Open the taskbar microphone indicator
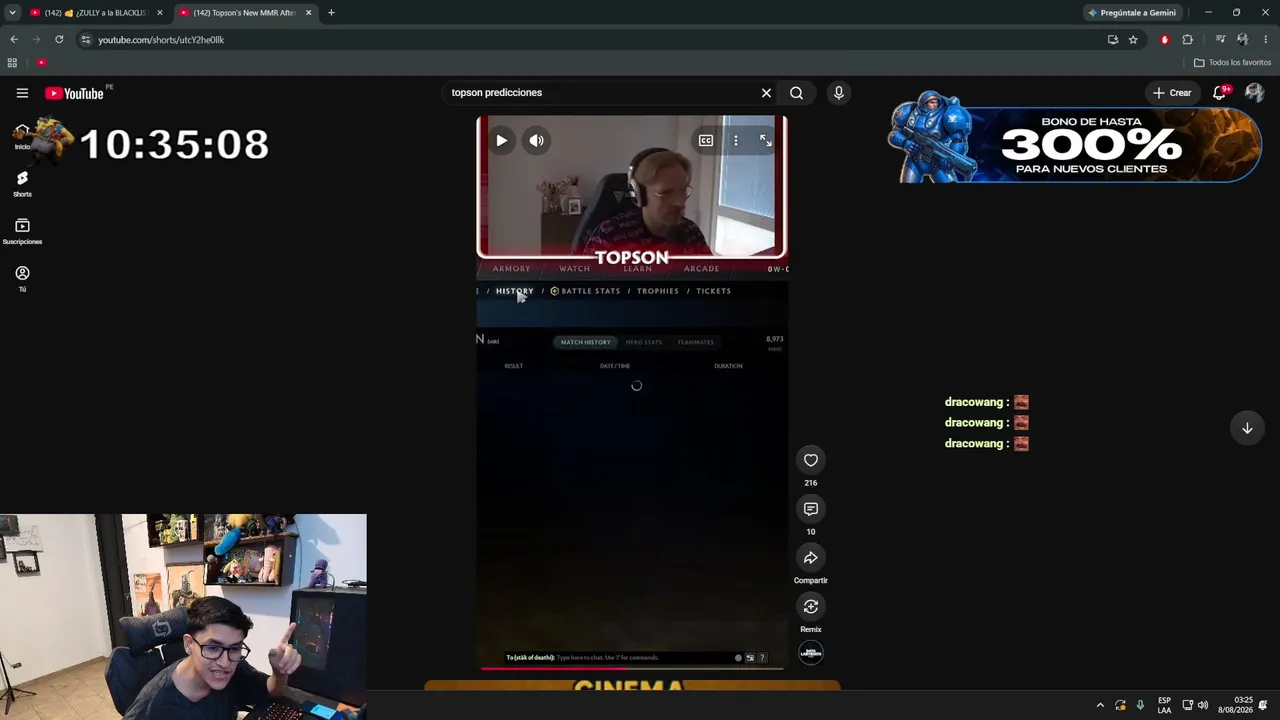Screen dimensions: 1280x720 (1140, 705)
